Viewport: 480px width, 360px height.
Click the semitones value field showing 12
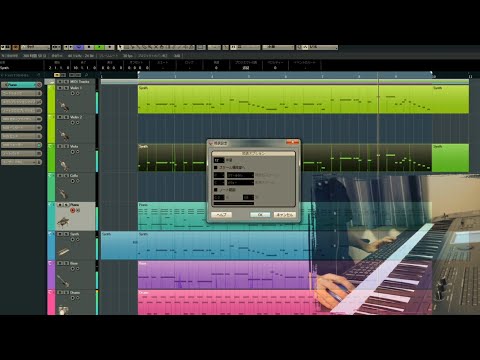tap(219, 160)
